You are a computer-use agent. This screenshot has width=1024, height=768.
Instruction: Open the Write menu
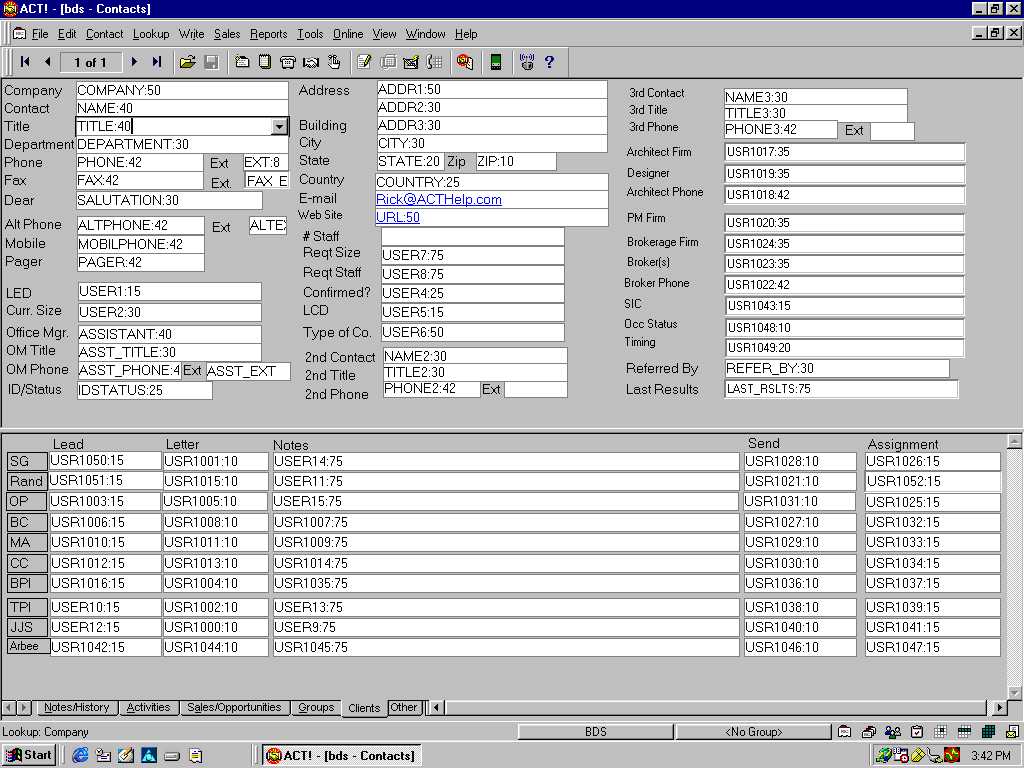pyautogui.click(x=191, y=34)
